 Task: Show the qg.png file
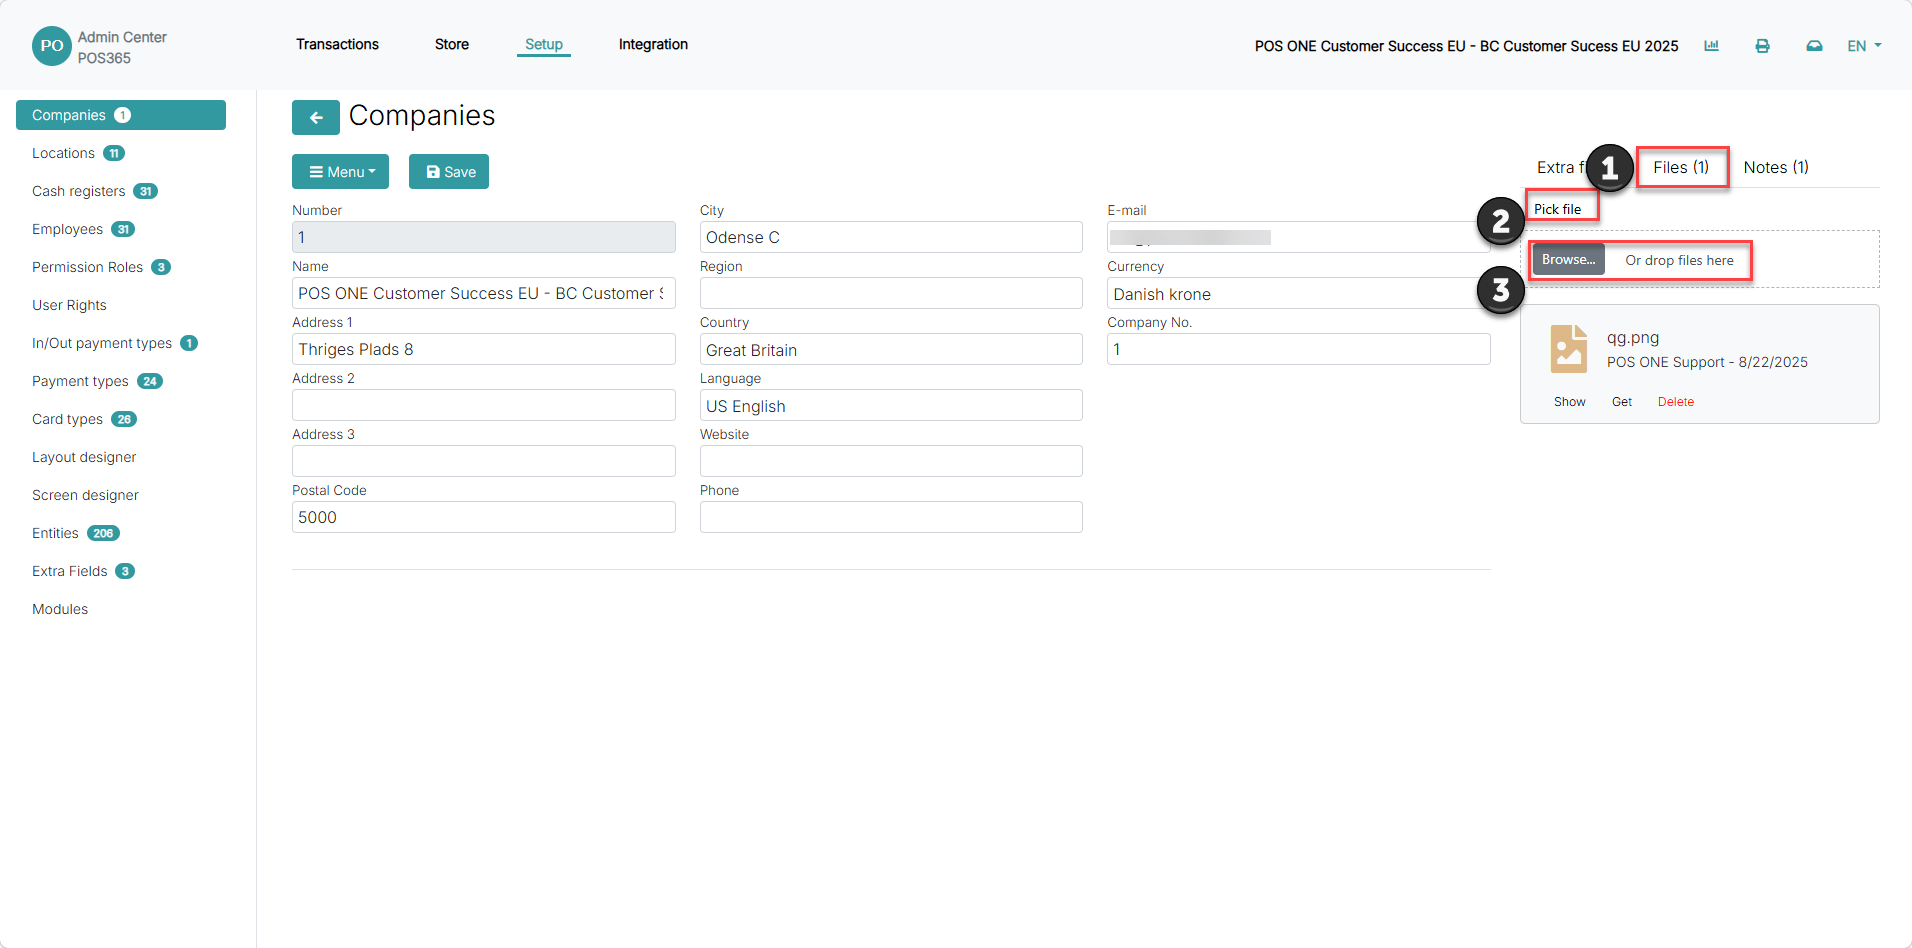1569,402
